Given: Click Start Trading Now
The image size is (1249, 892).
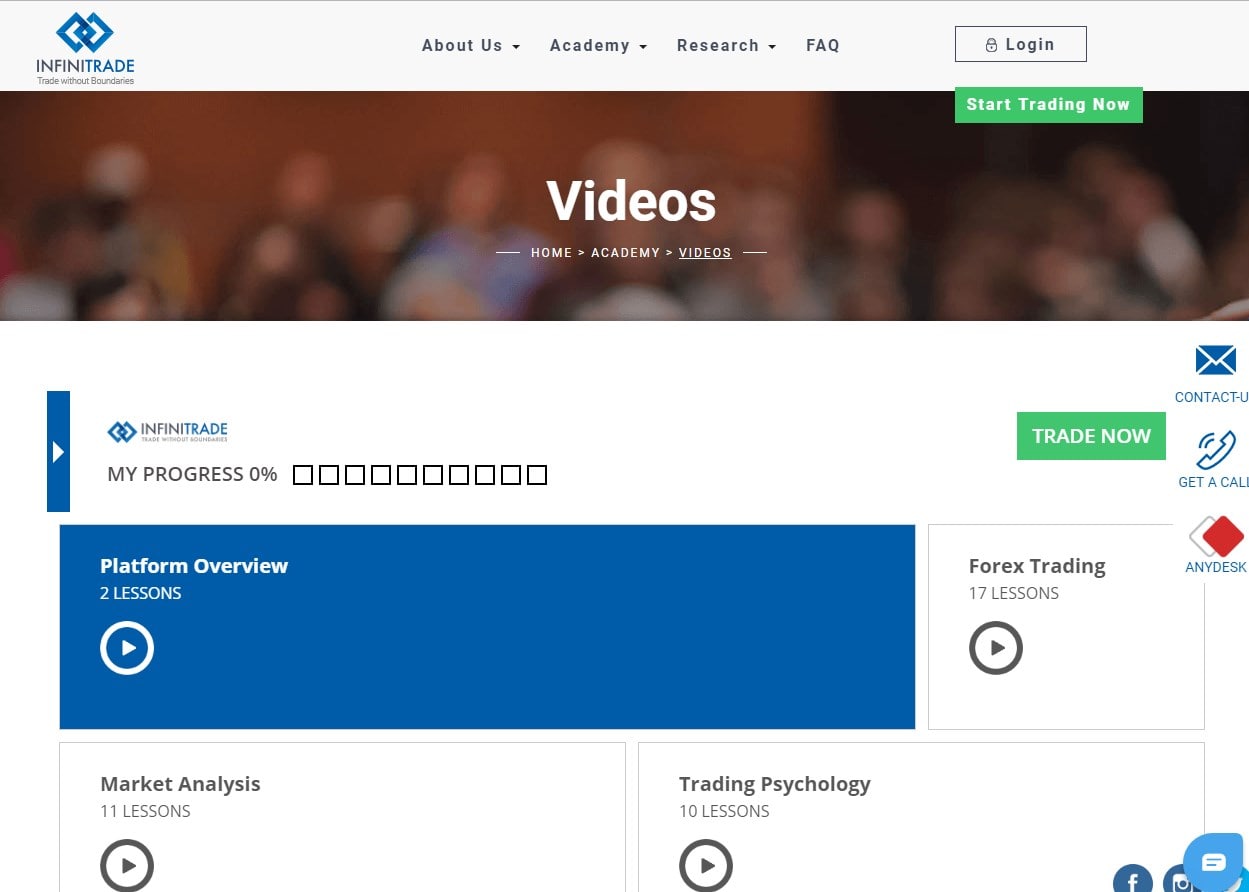Looking at the screenshot, I should [x=1048, y=104].
